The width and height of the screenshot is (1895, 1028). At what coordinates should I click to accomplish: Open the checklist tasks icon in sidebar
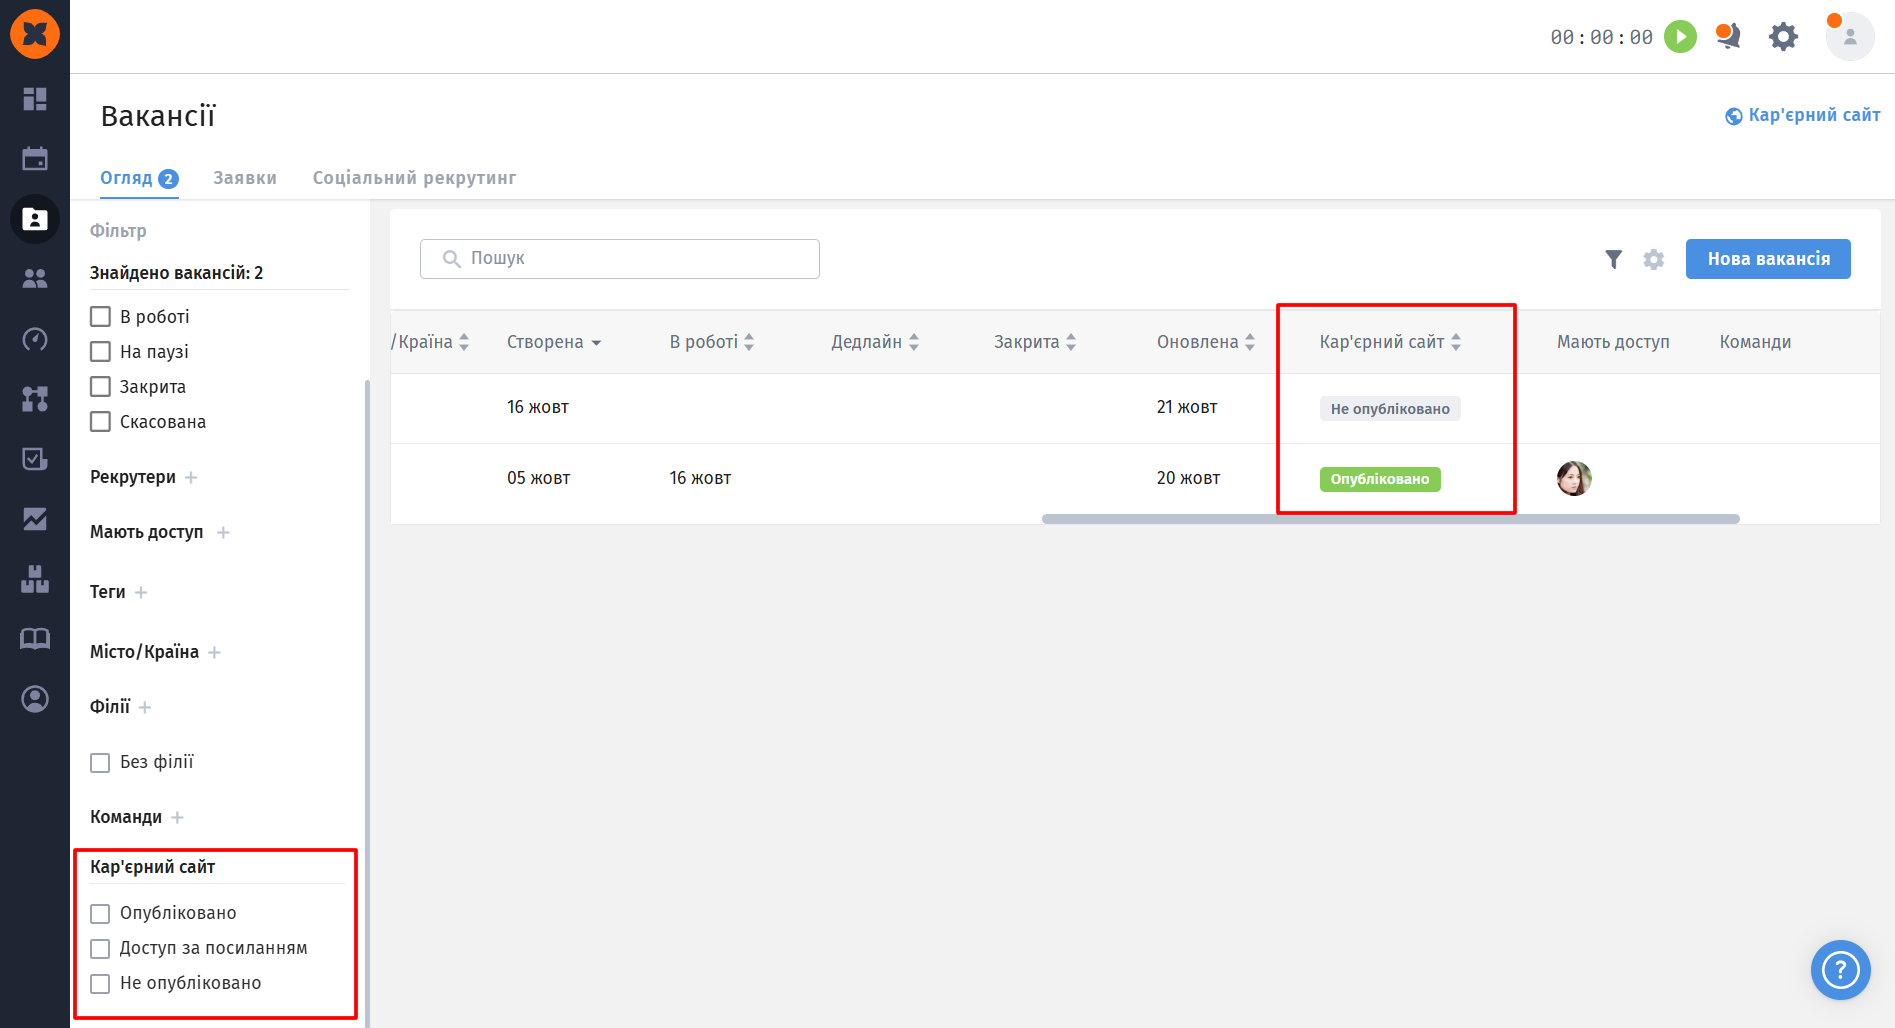pyautogui.click(x=35, y=459)
